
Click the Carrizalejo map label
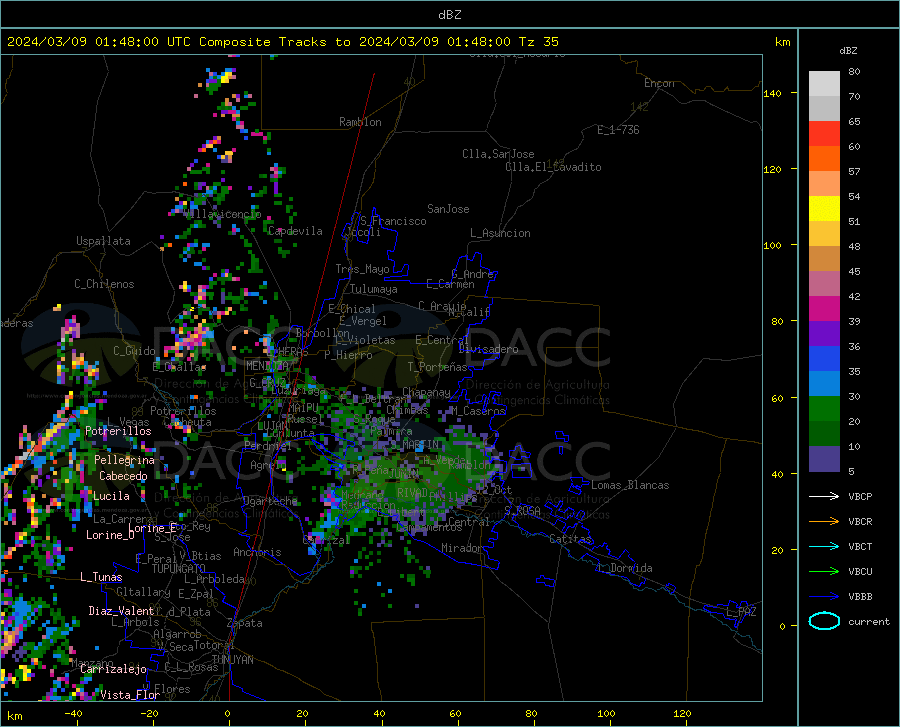coord(113,669)
